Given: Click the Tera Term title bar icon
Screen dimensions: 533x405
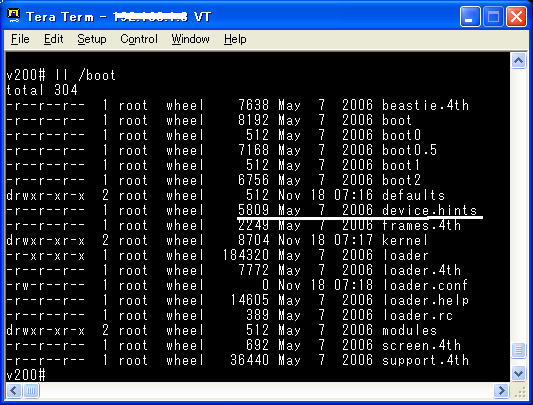Looking at the screenshot, I should pyautogui.click(x=14, y=16).
